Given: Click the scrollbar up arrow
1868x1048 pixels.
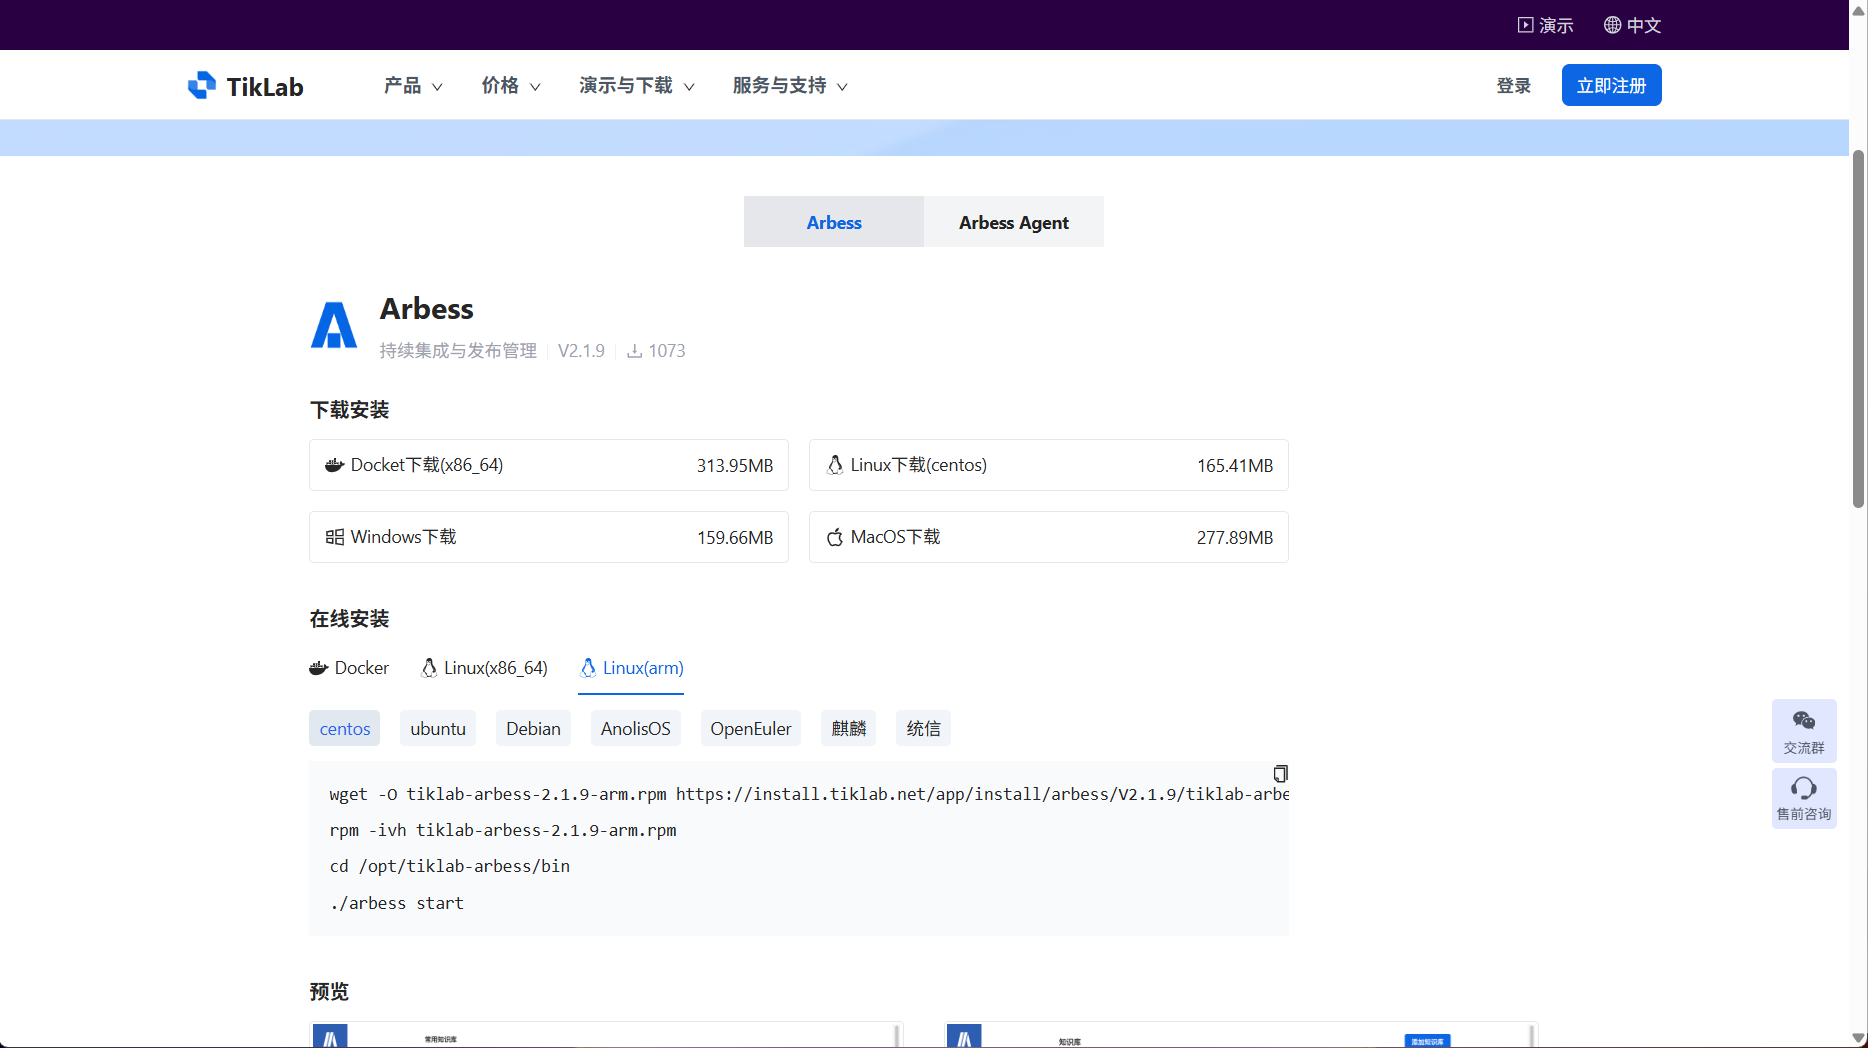Looking at the screenshot, I should point(1859,10).
